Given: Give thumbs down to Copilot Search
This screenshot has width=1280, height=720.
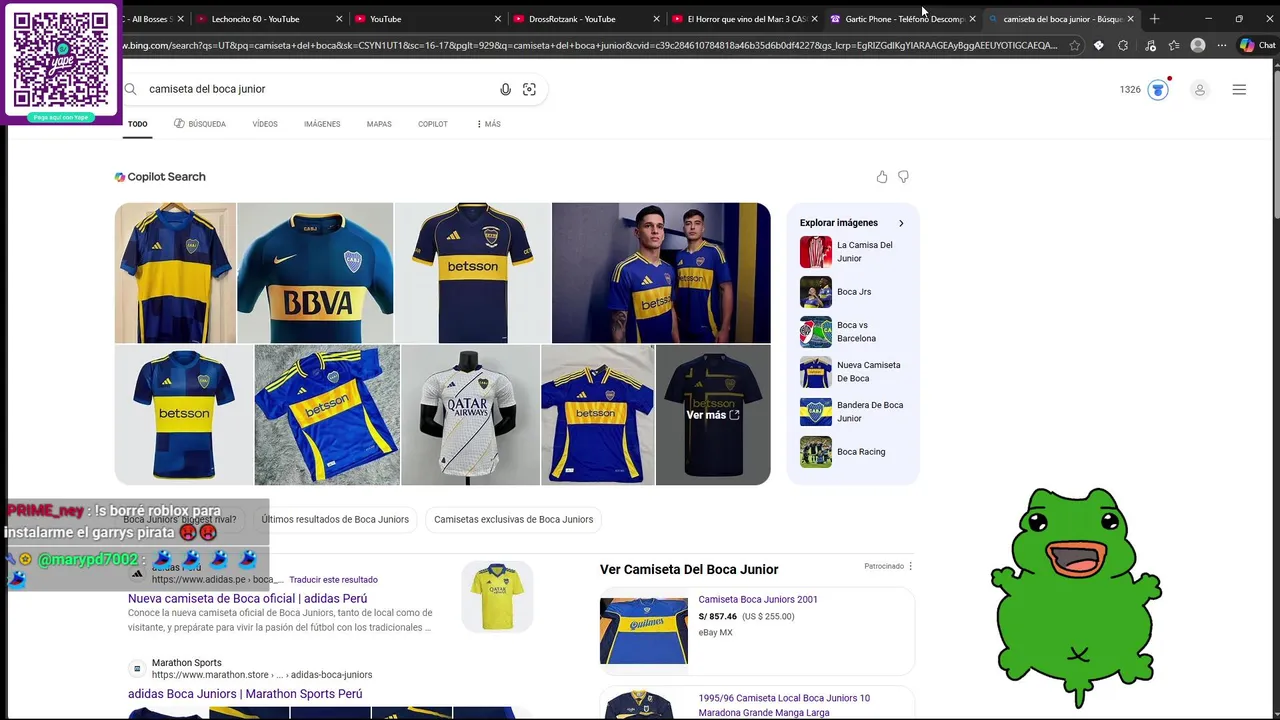Looking at the screenshot, I should click(903, 177).
